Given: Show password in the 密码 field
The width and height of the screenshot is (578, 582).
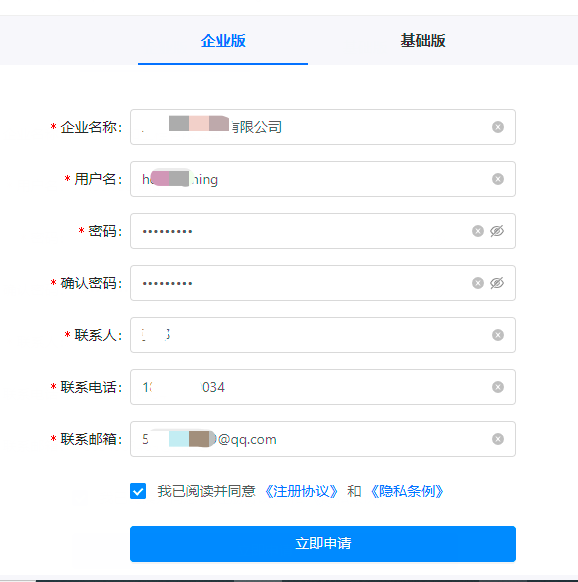Looking at the screenshot, I should tap(497, 231).
